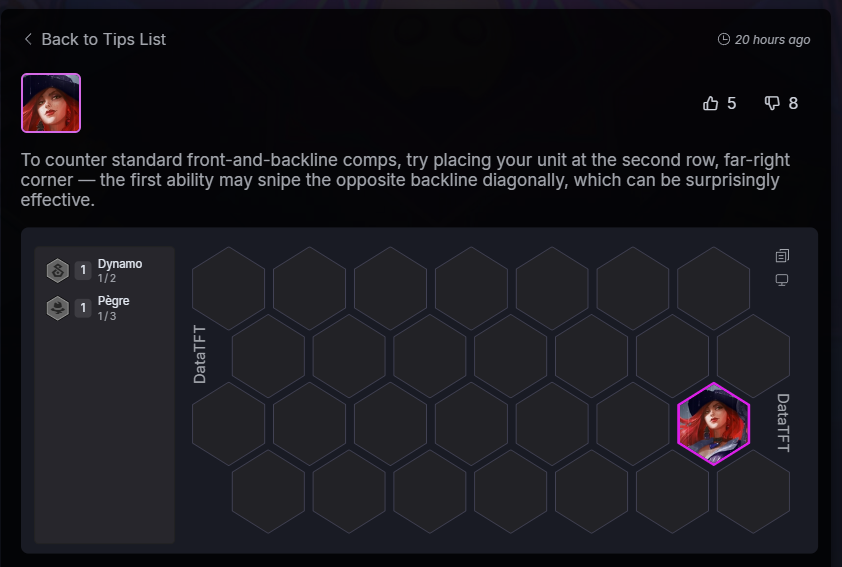This screenshot has width=842, height=567.
Task: Click the Pègre trait icon
Action: 58,308
